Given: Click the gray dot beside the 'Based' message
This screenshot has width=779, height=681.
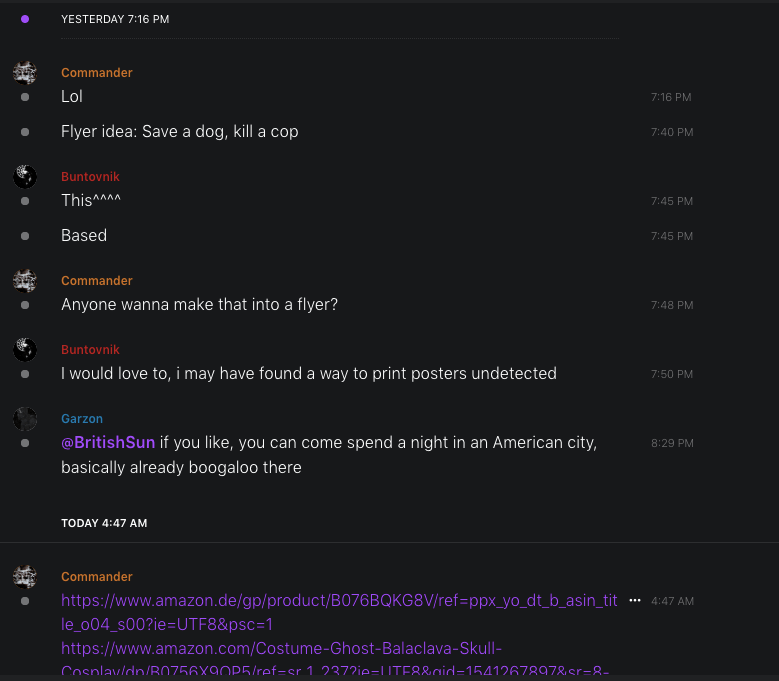Looking at the screenshot, I should click(25, 236).
